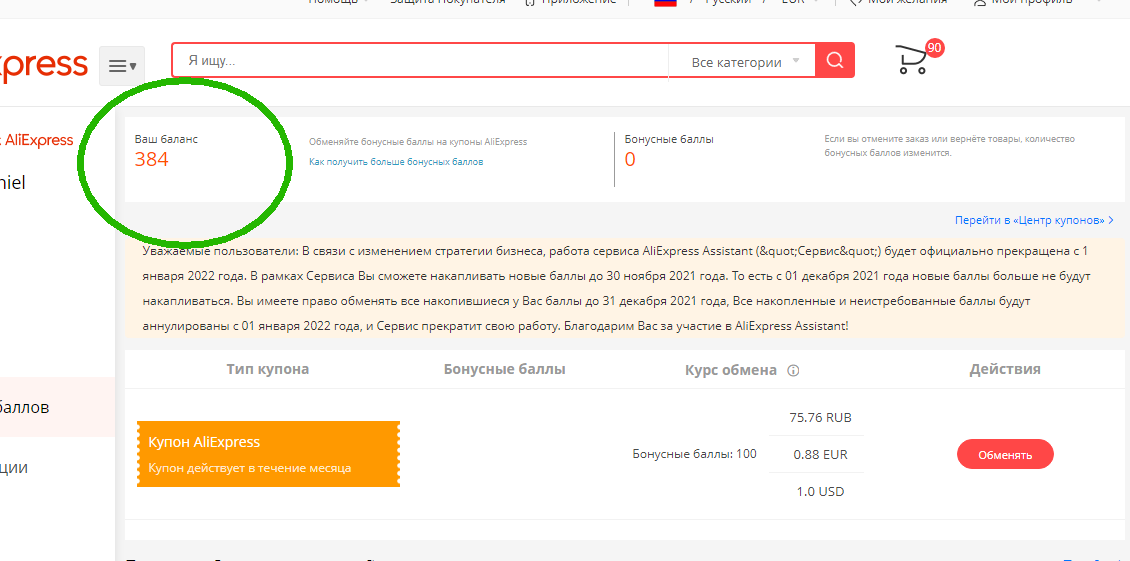Expand the Все категории dropdown
This screenshot has width=1130, height=561.
coord(745,62)
